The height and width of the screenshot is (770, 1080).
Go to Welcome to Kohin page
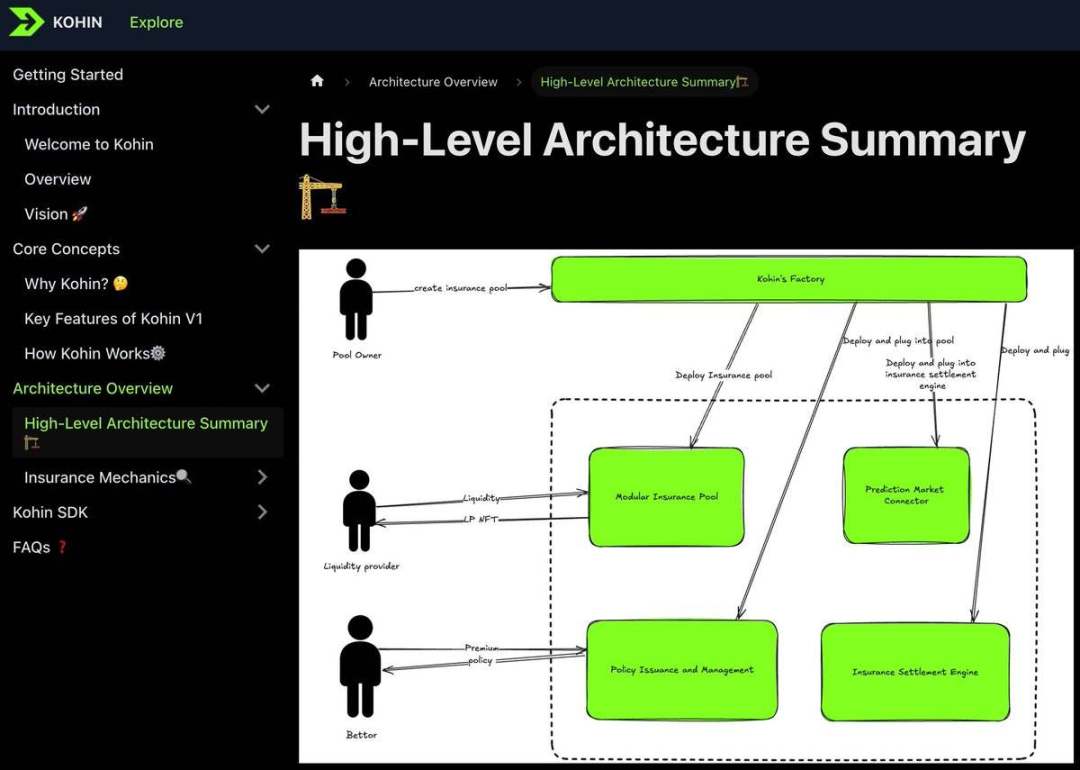(89, 145)
